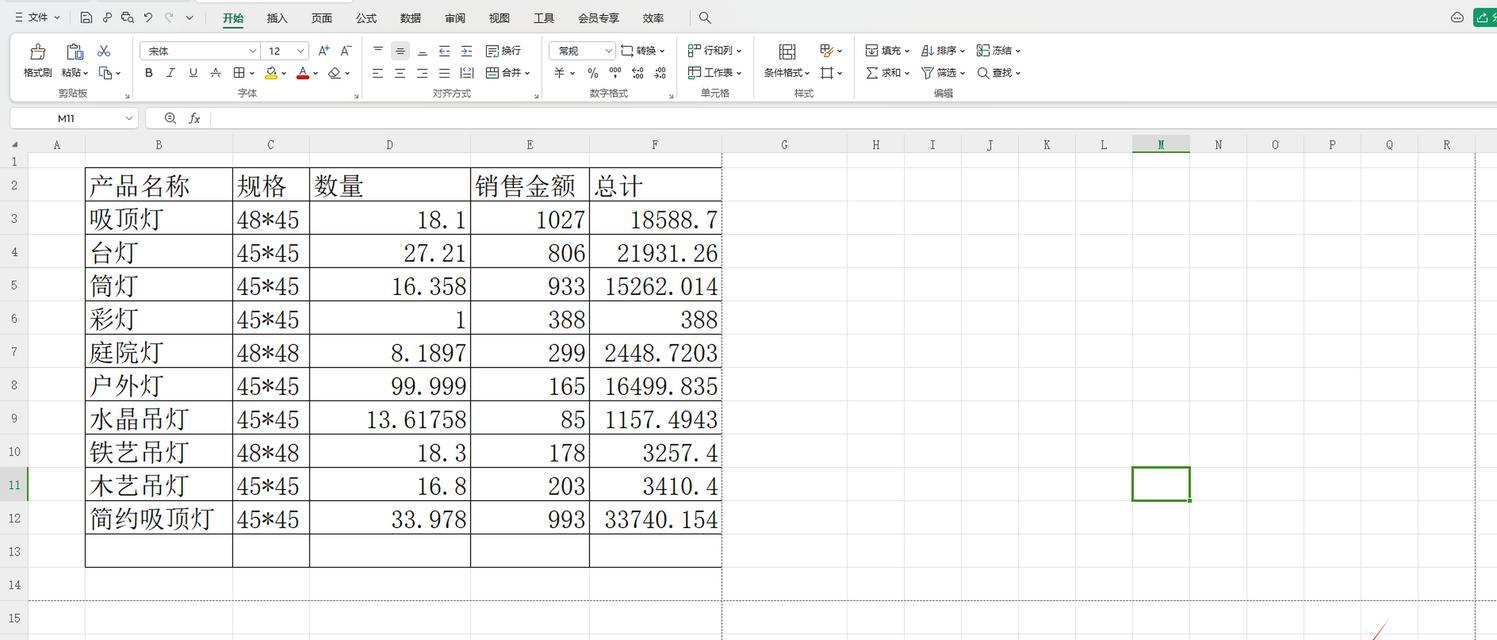This screenshot has width=1497, height=640.
Task: Open the File (文件) menu
Action: pos(37,18)
